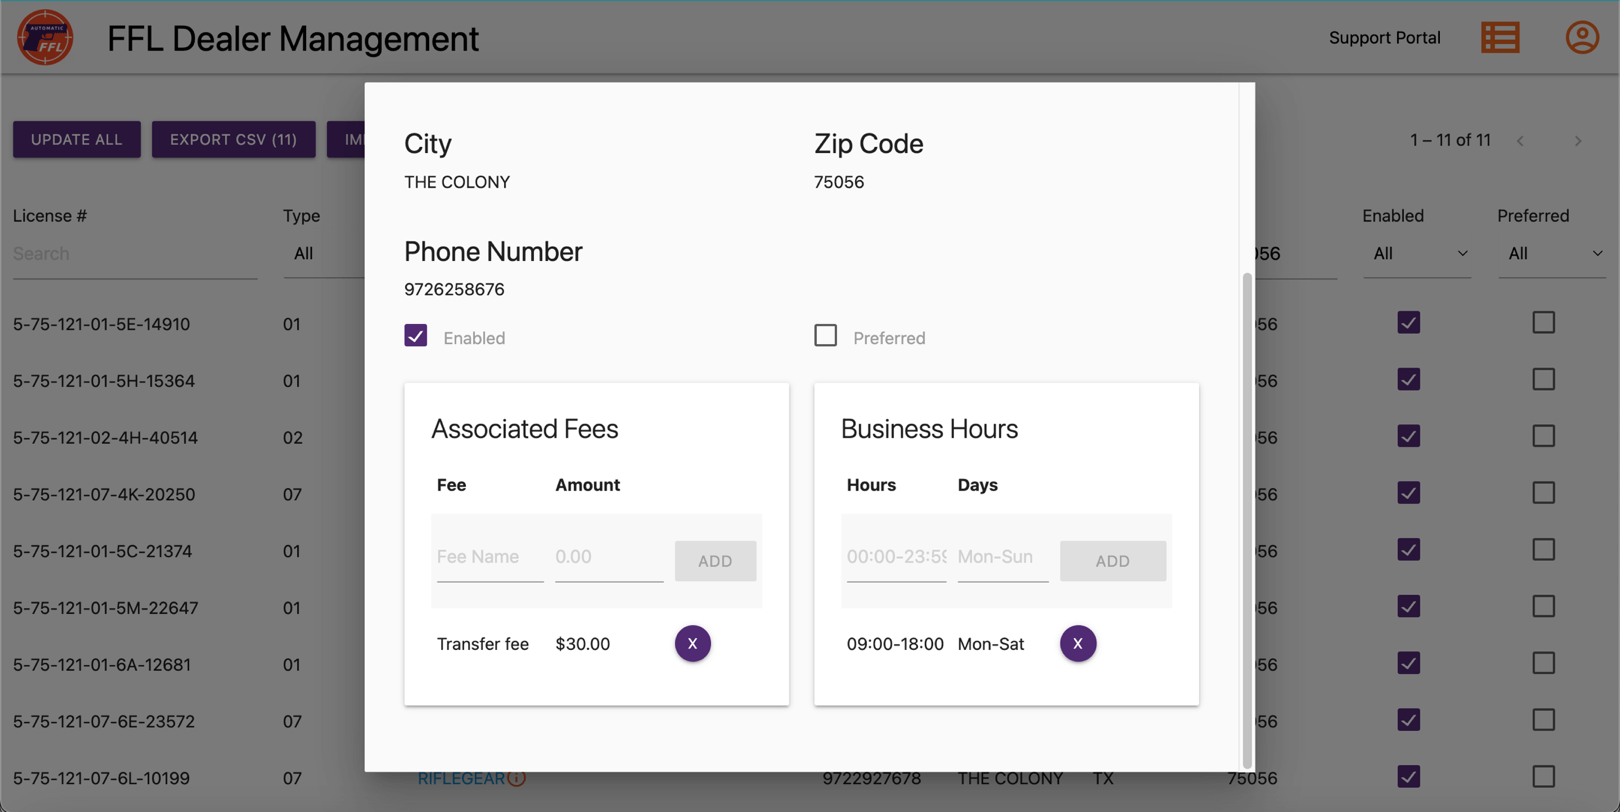Go to previous page of results
Viewport: 1620px width, 812px height.
tap(1520, 141)
